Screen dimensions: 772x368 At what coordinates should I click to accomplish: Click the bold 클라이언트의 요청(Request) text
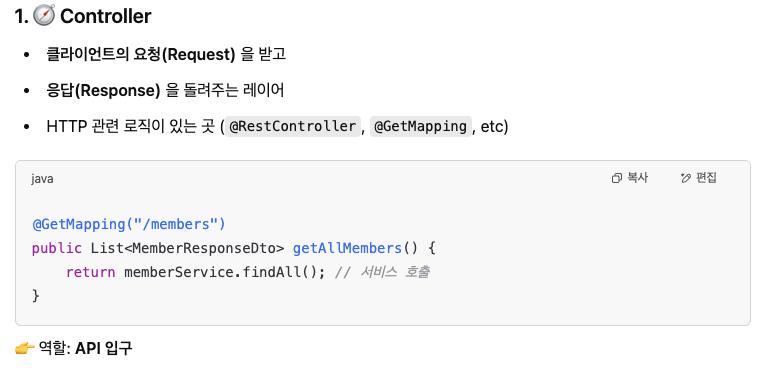point(141,54)
